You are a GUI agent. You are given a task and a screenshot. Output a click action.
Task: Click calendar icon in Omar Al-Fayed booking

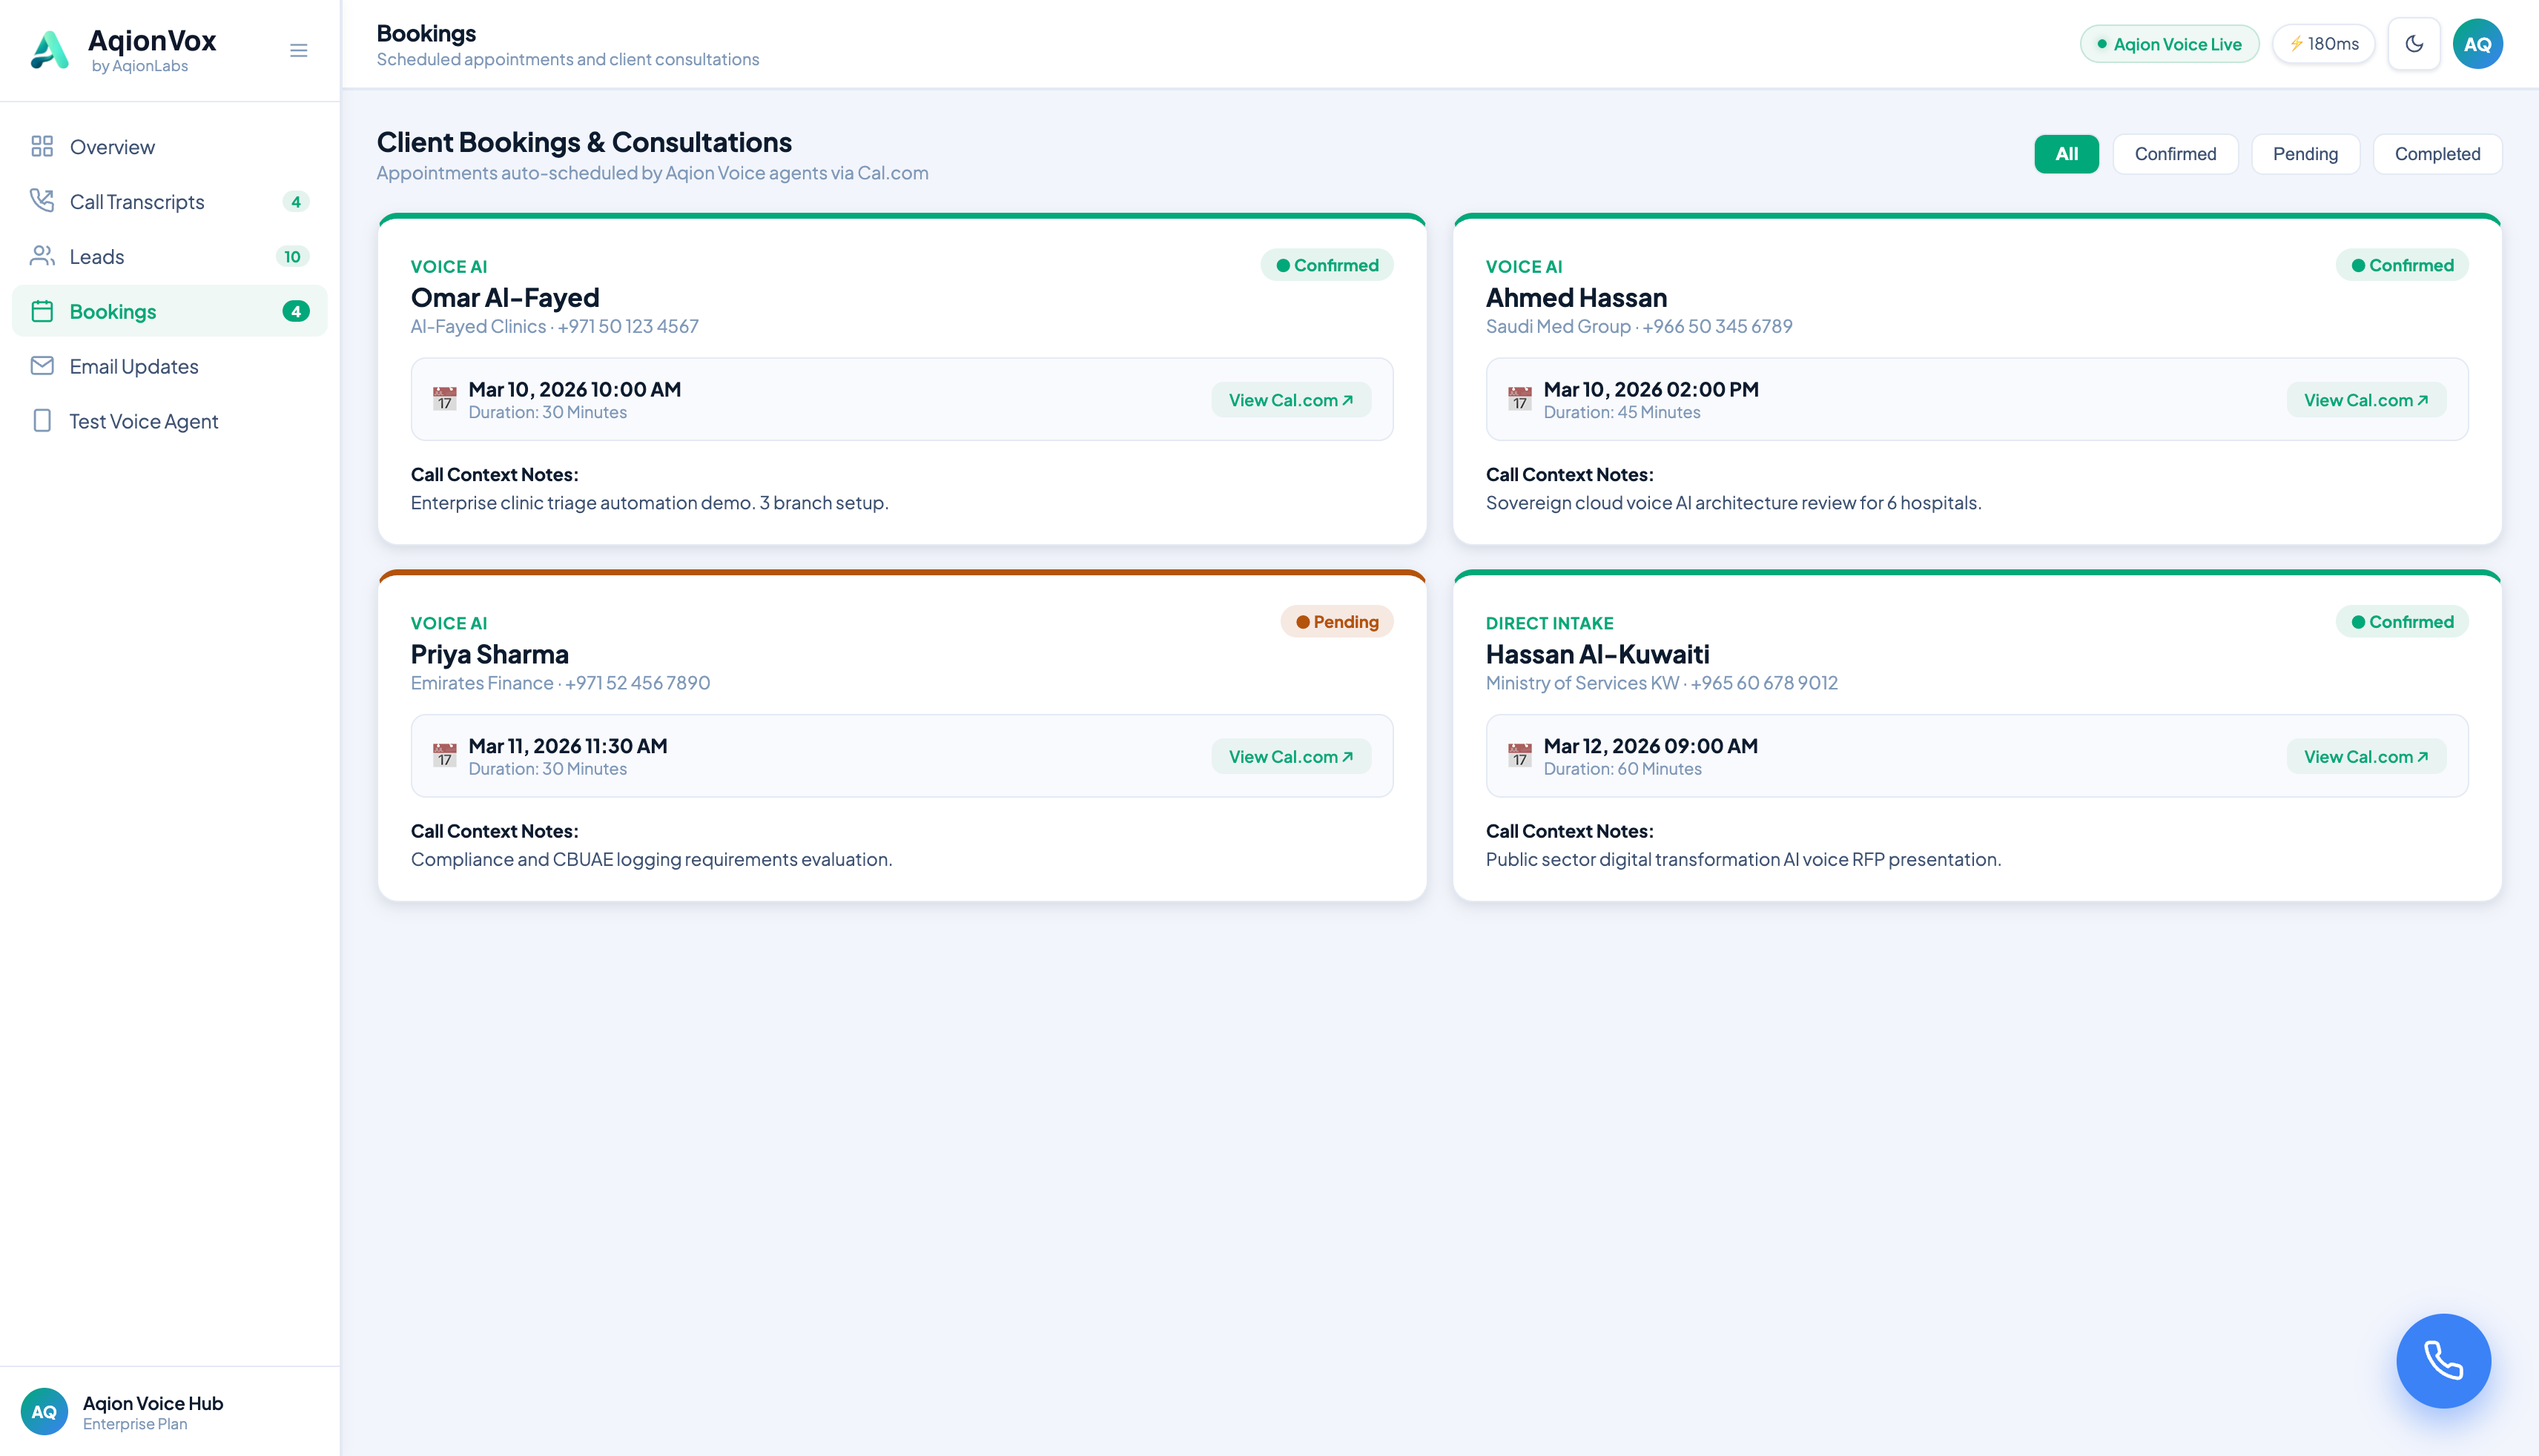tap(445, 399)
